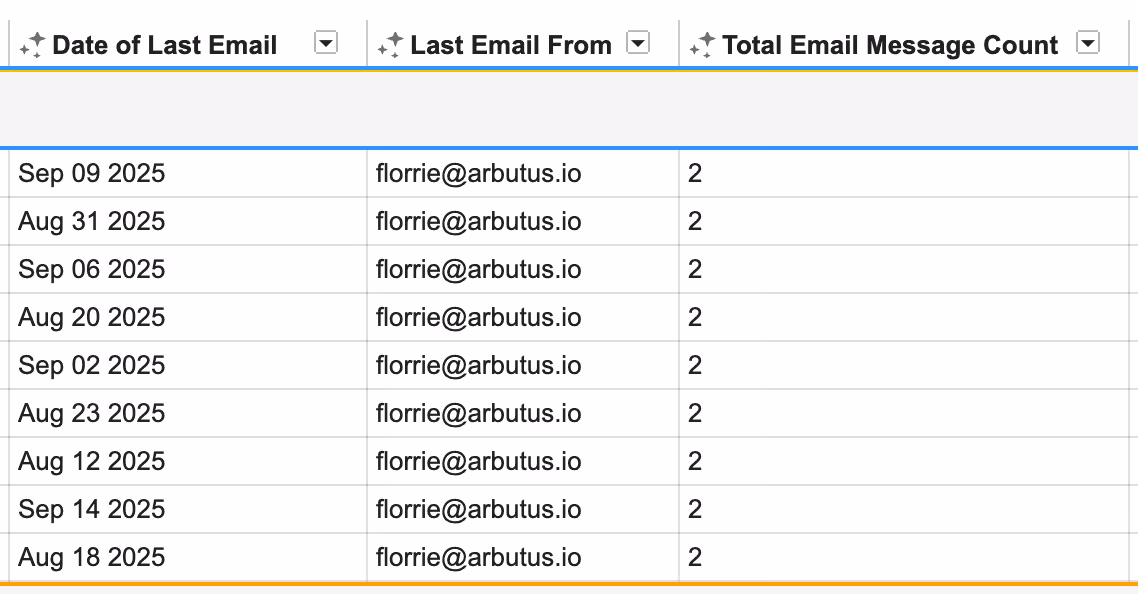Click the Sep 06 2025 cell
The width and height of the screenshot is (1138, 594).
pos(188,269)
